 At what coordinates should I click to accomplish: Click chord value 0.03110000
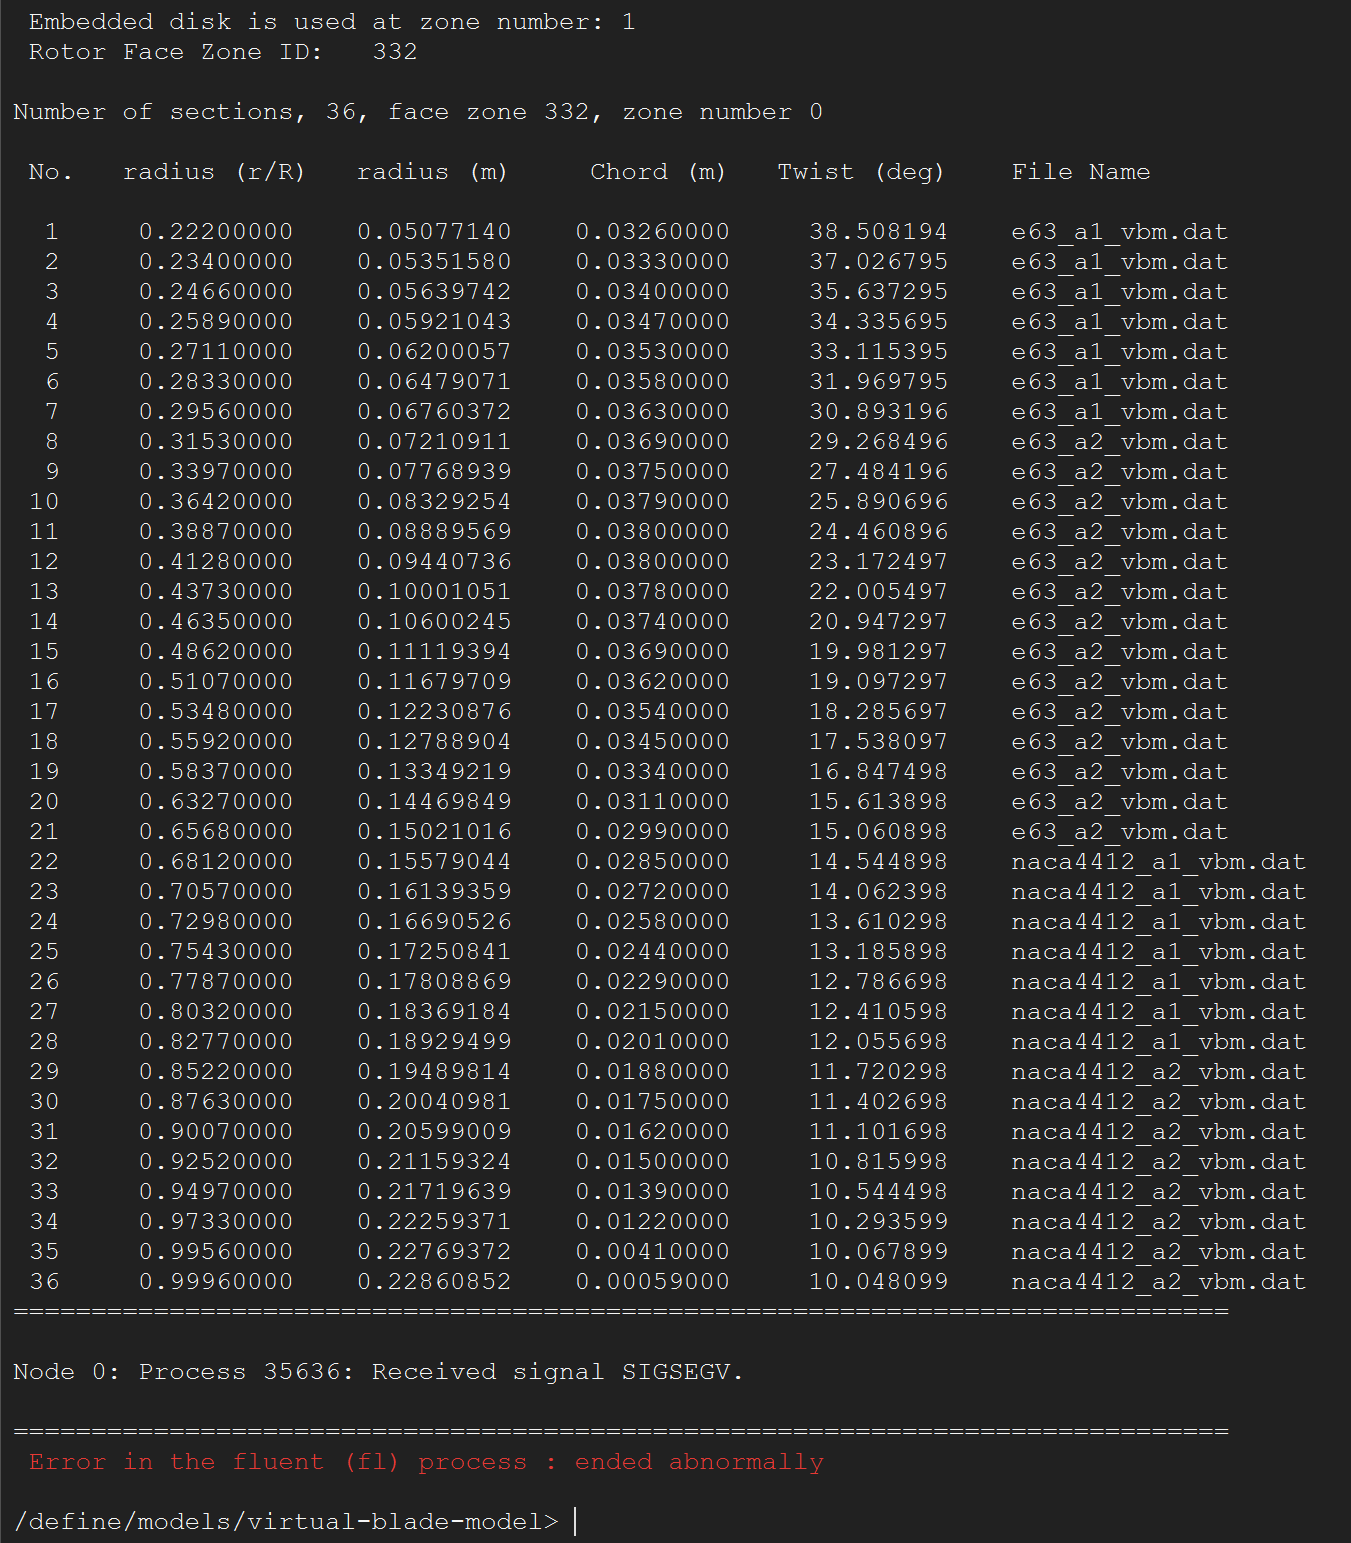(652, 802)
